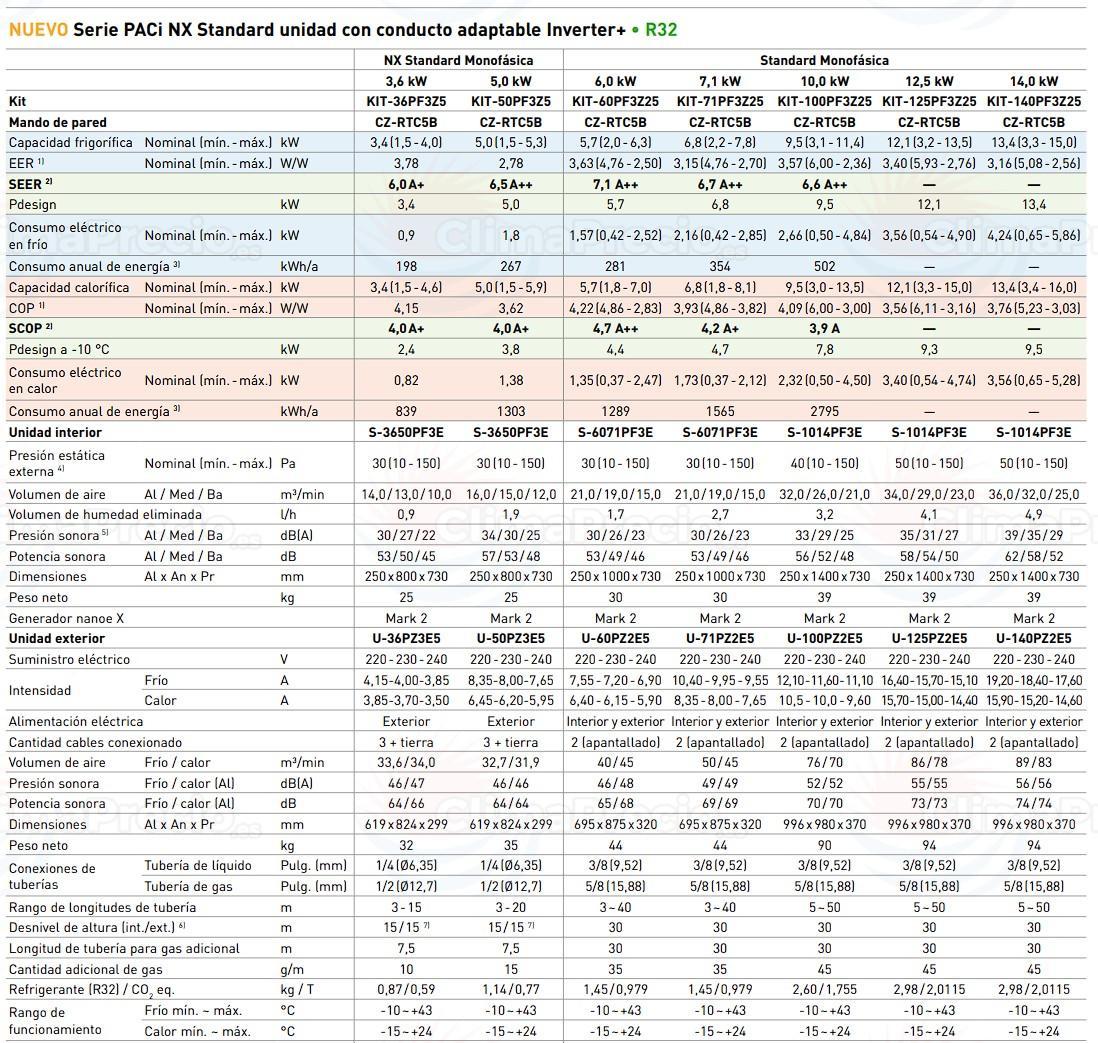Screen dimensions: 1098x1043
Task: Select indoor unit model S-6071PF3E under 6,0 kW
Action: click(616, 432)
